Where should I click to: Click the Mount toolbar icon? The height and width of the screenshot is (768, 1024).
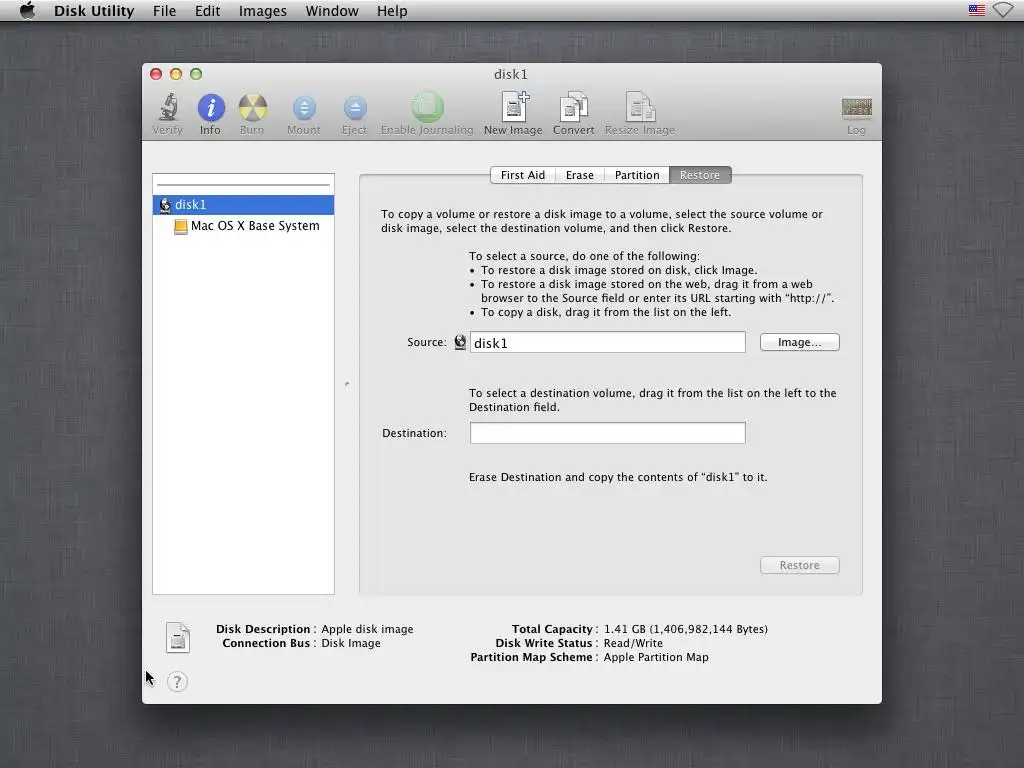click(x=304, y=108)
